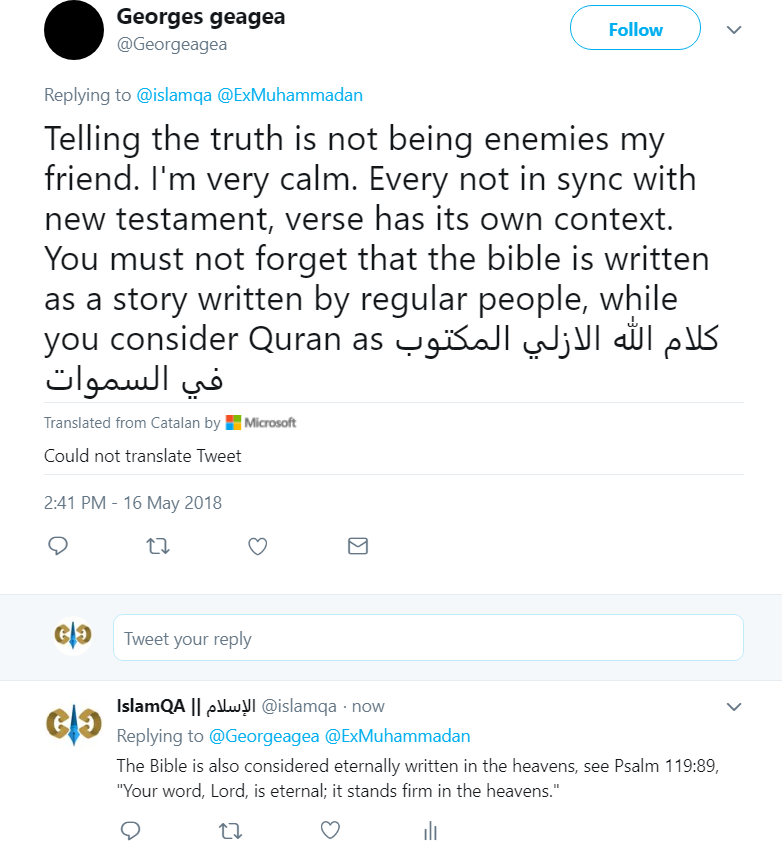
Task: Reply to Georges geagea's tweet
Action: pos(58,546)
